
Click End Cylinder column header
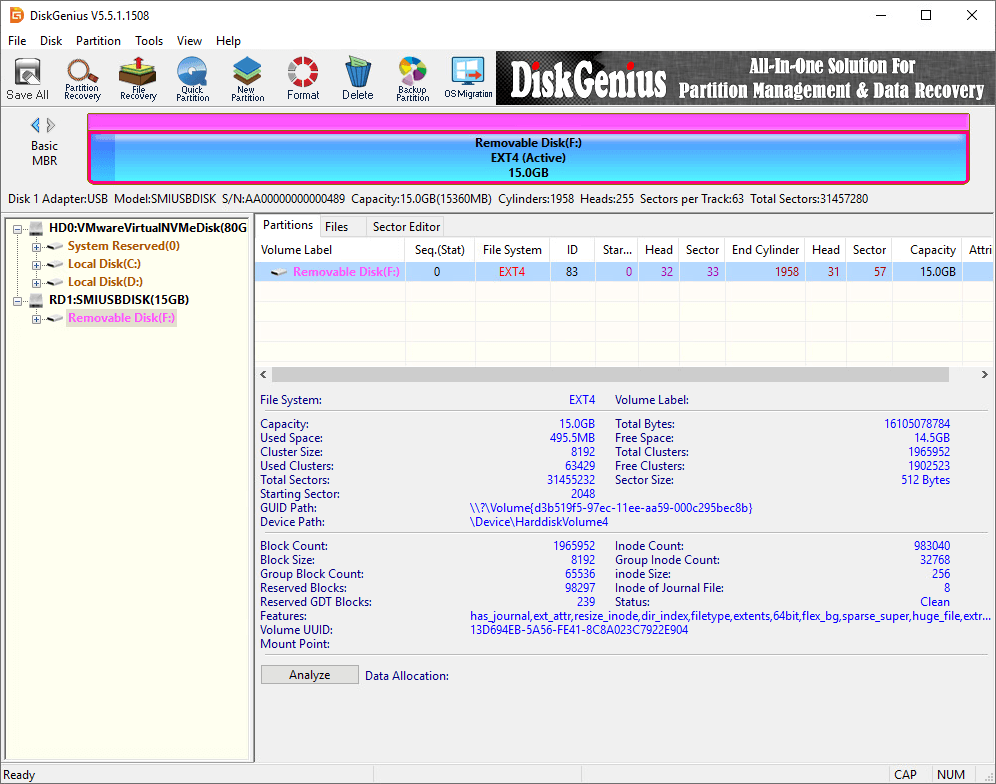pyautogui.click(x=765, y=250)
